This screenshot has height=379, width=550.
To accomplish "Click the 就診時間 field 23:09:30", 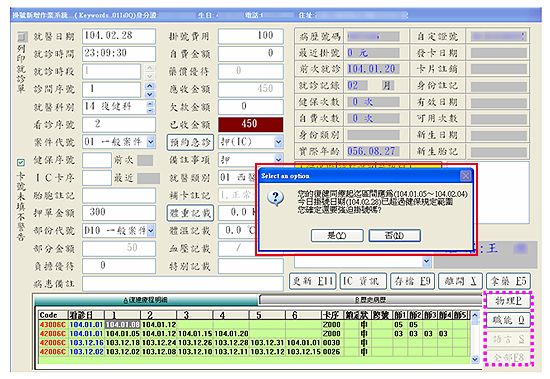I will [x=119, y=54].
